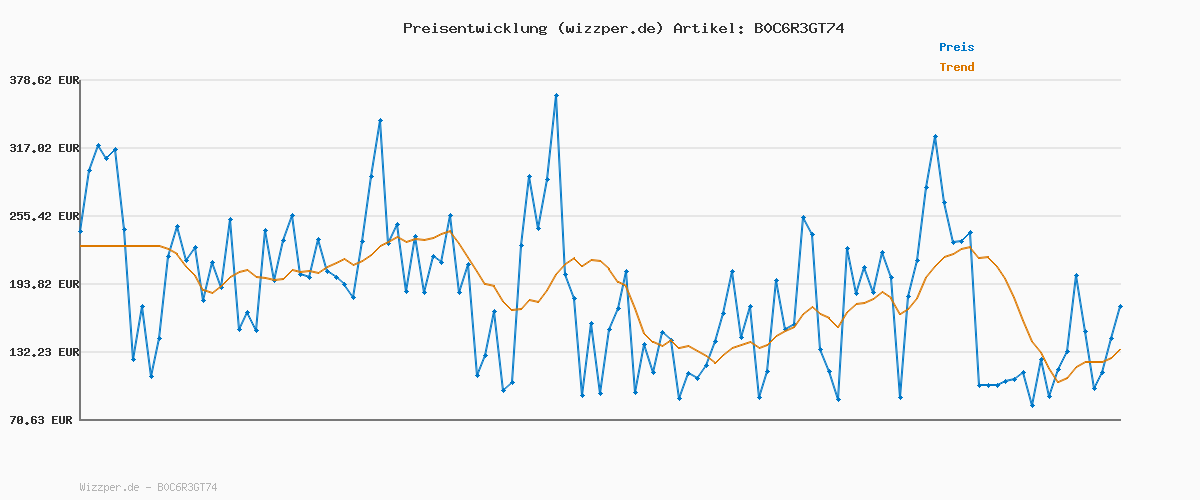1200x500 pixels.
Task: Click the orange trend line's right end
Action: coord(1120,349)
